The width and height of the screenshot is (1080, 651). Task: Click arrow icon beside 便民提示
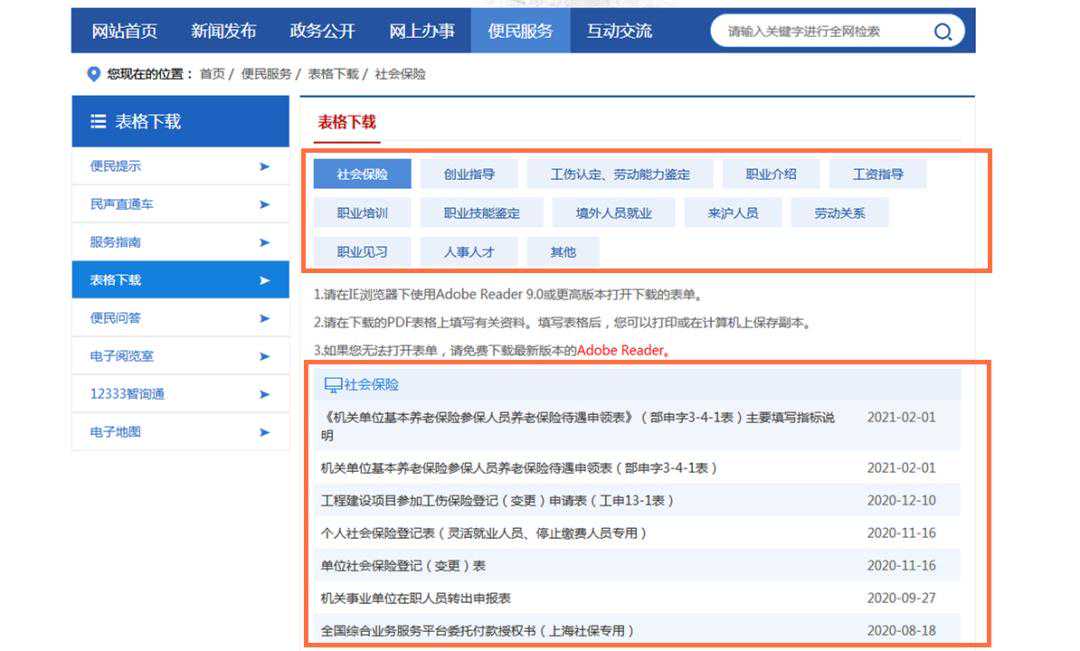tap(265, 167)
